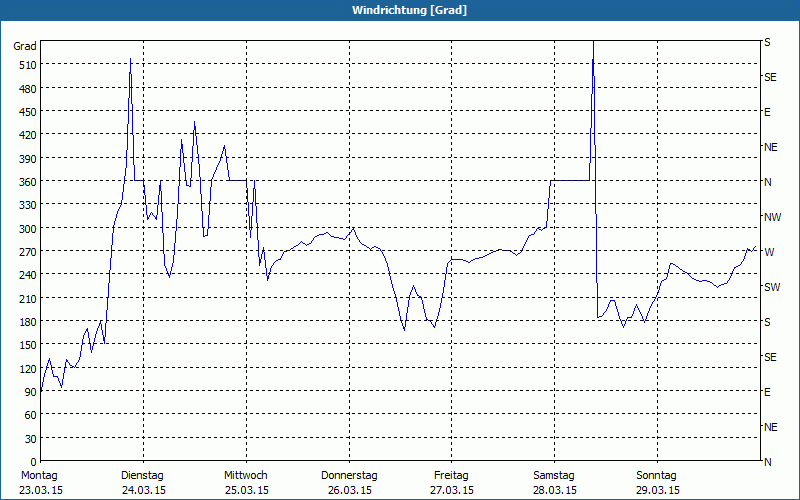Click the NW compass label on the right axis

(x=772, y=217)
